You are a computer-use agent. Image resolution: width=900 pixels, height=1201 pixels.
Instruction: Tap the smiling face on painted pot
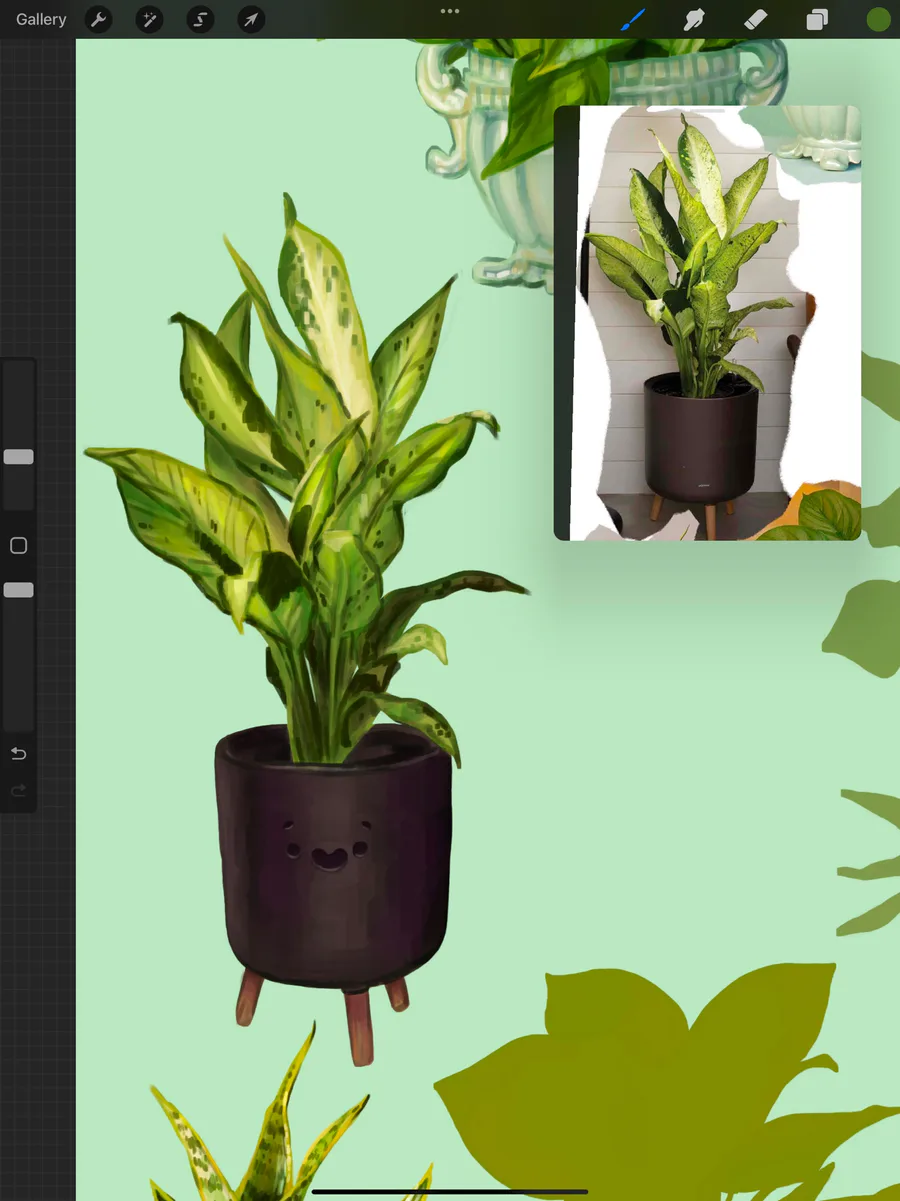click(x=328, y=845)
